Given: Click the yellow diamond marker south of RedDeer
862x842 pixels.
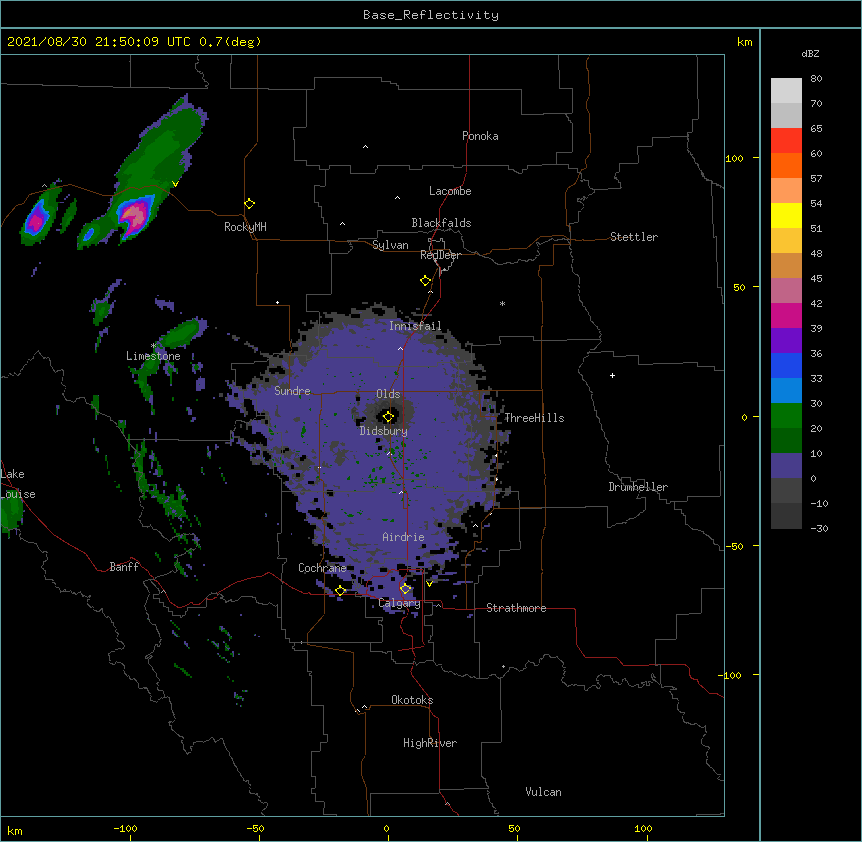Looking at the screenshot, I should [x=425, y=281].
